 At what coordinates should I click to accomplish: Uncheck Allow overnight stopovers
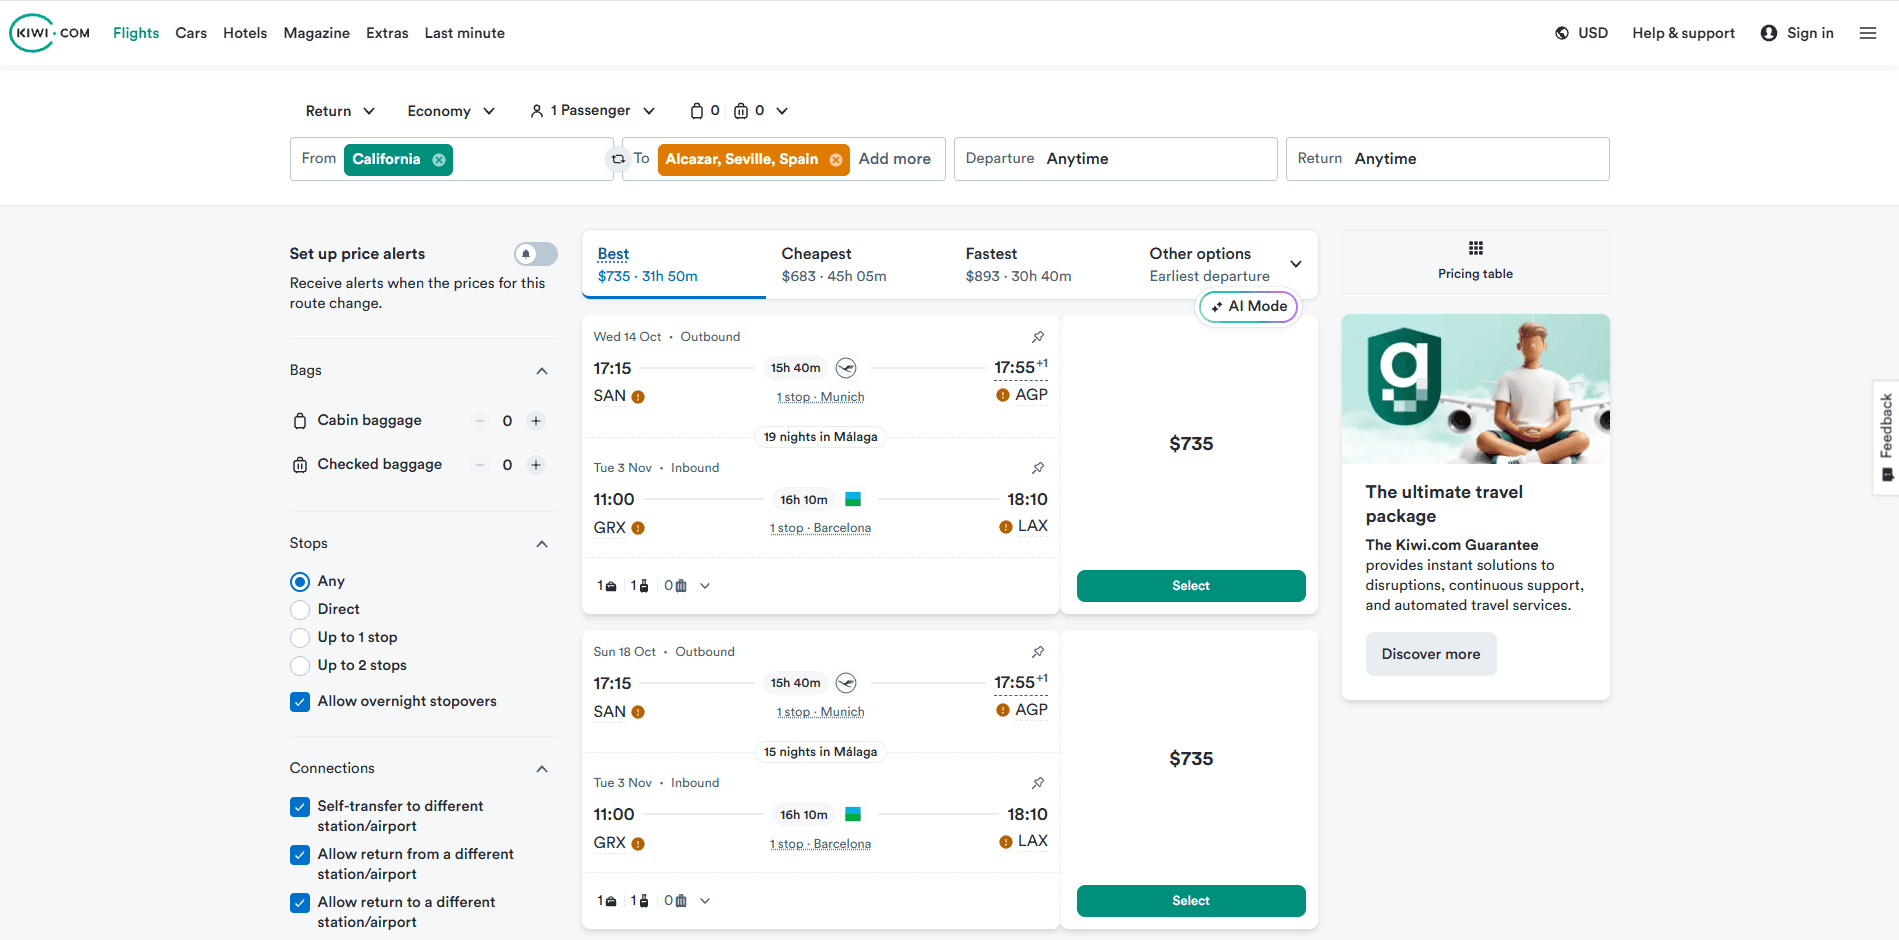299,701
